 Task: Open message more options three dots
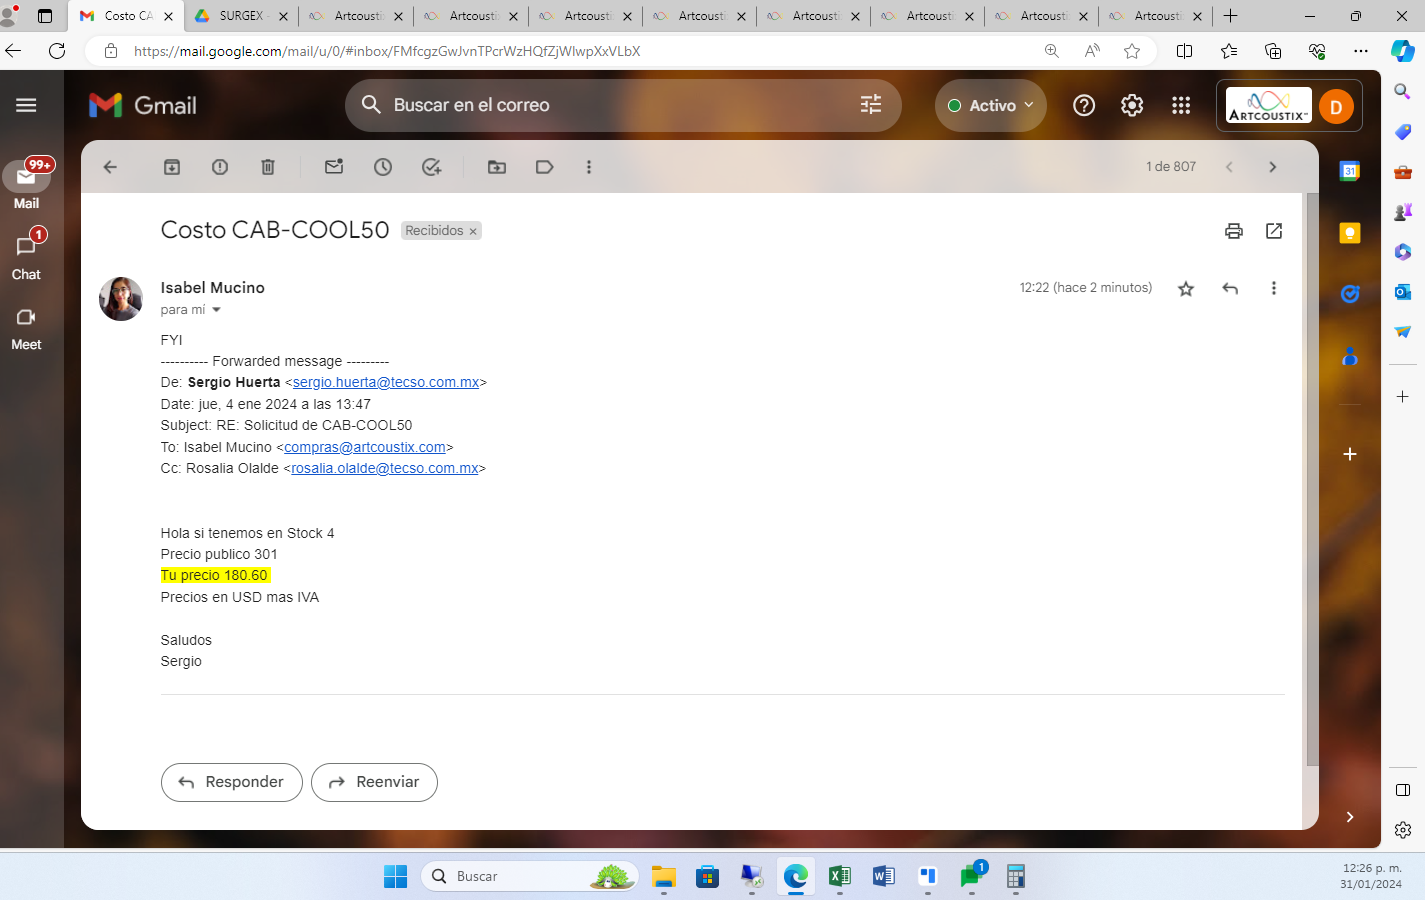(x=1273, y=288)
